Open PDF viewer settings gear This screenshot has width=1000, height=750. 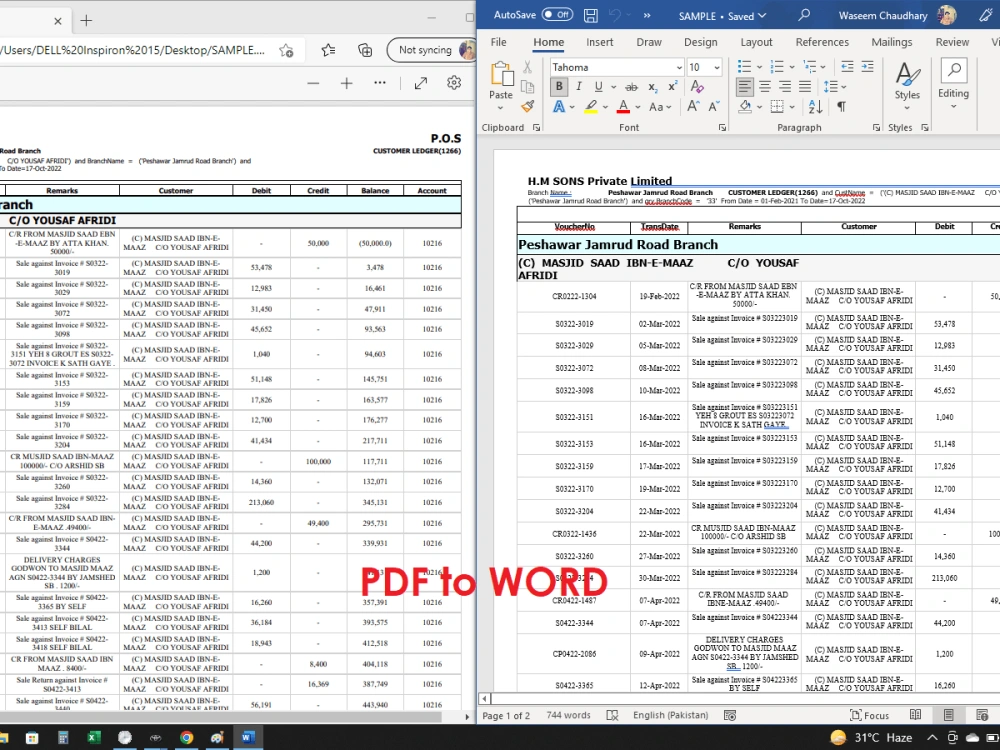click(454, 83)
